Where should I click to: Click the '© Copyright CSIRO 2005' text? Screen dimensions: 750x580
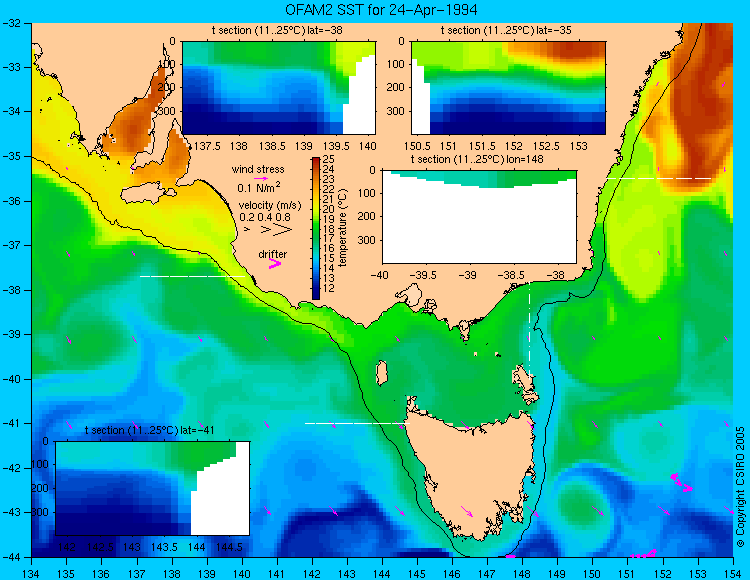(740, 487)
